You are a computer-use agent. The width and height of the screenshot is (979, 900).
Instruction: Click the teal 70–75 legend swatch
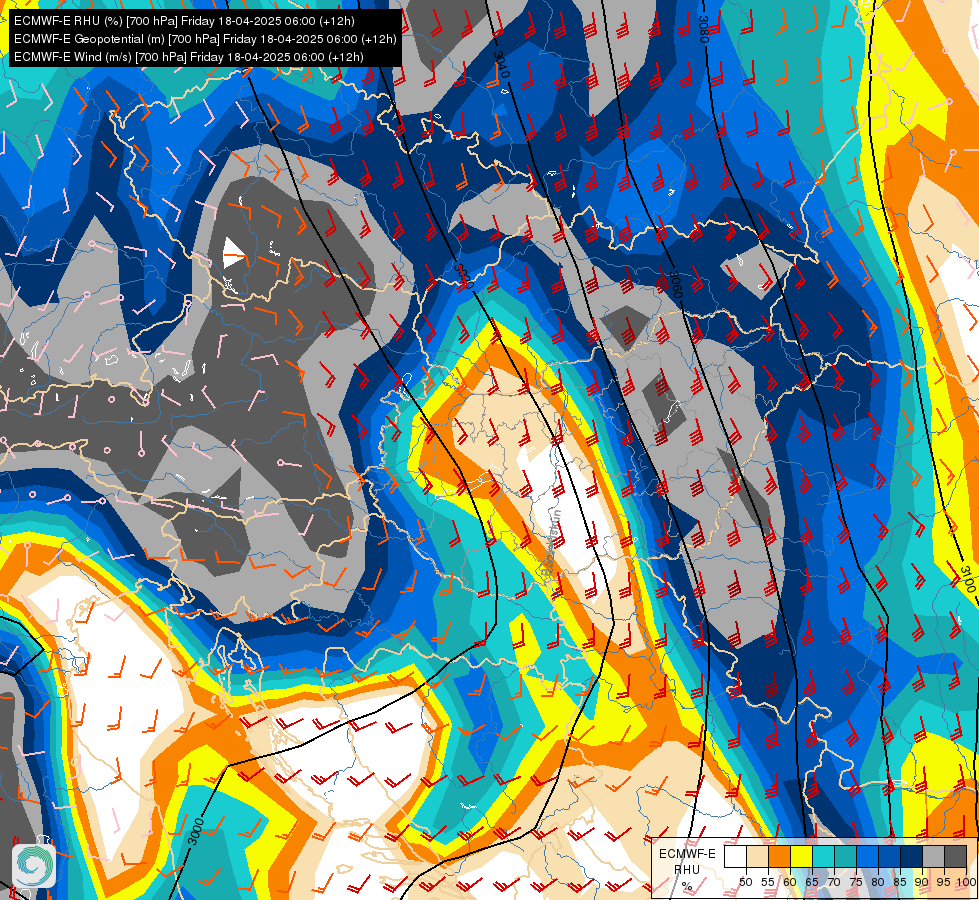(845, 856)
